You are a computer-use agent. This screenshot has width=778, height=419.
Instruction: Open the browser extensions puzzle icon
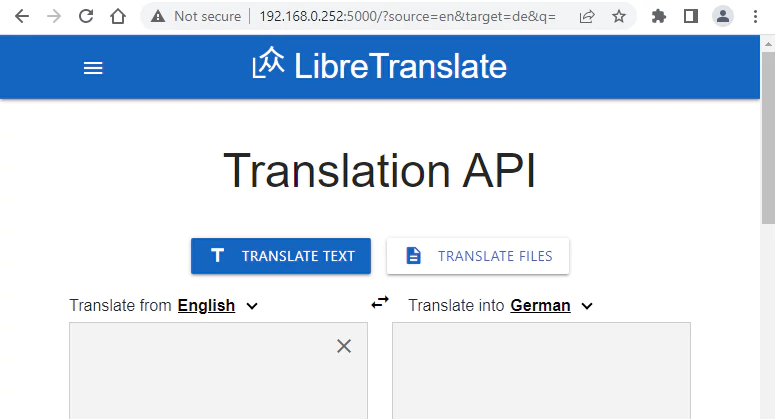[x=659, y=16]
